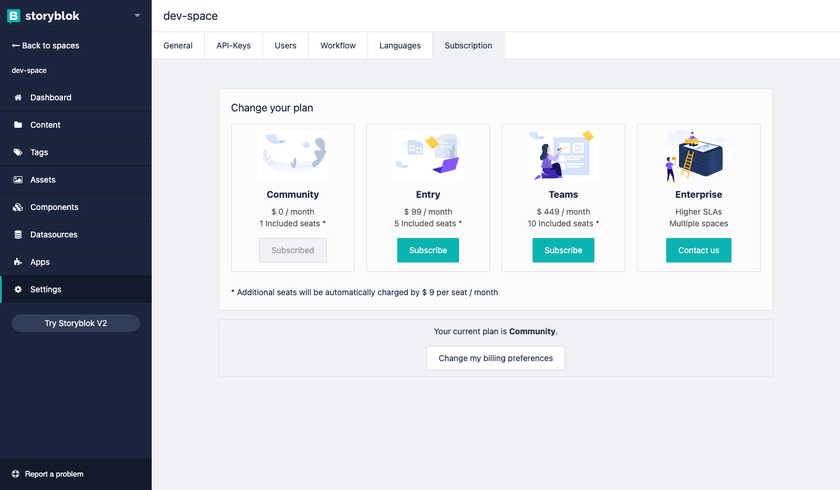The height and width of the screenshot is (490, 840).
Task: Click the Community plan illustration
Action: click(x=293, y=156)
